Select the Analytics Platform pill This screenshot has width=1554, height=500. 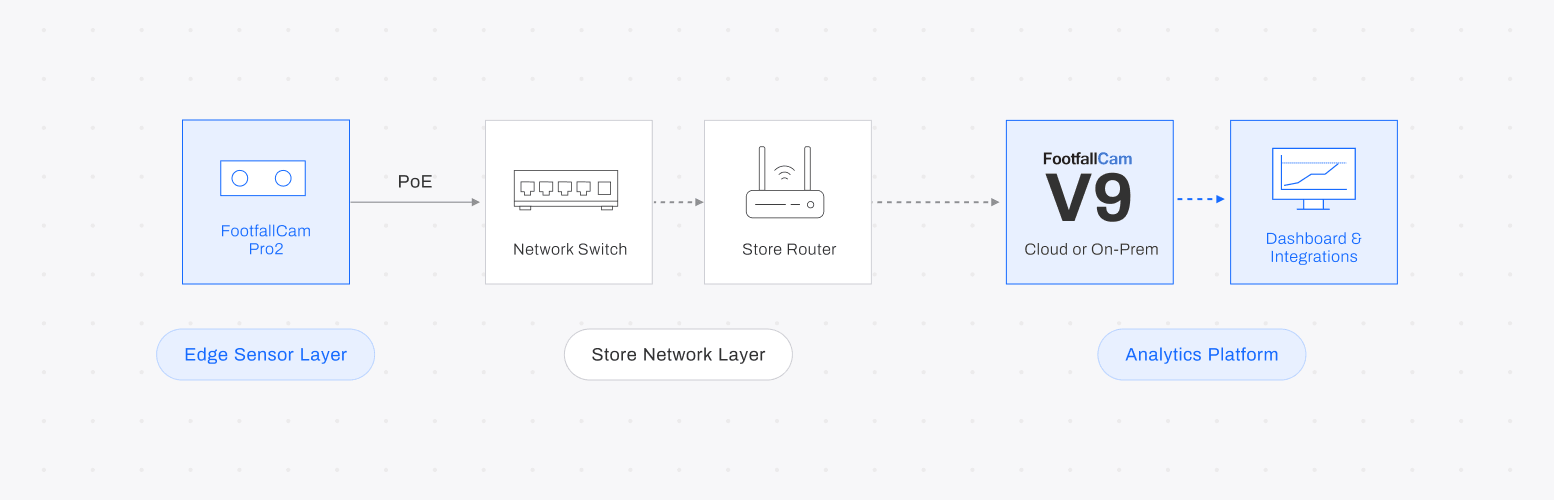(x=1201, y=355)
